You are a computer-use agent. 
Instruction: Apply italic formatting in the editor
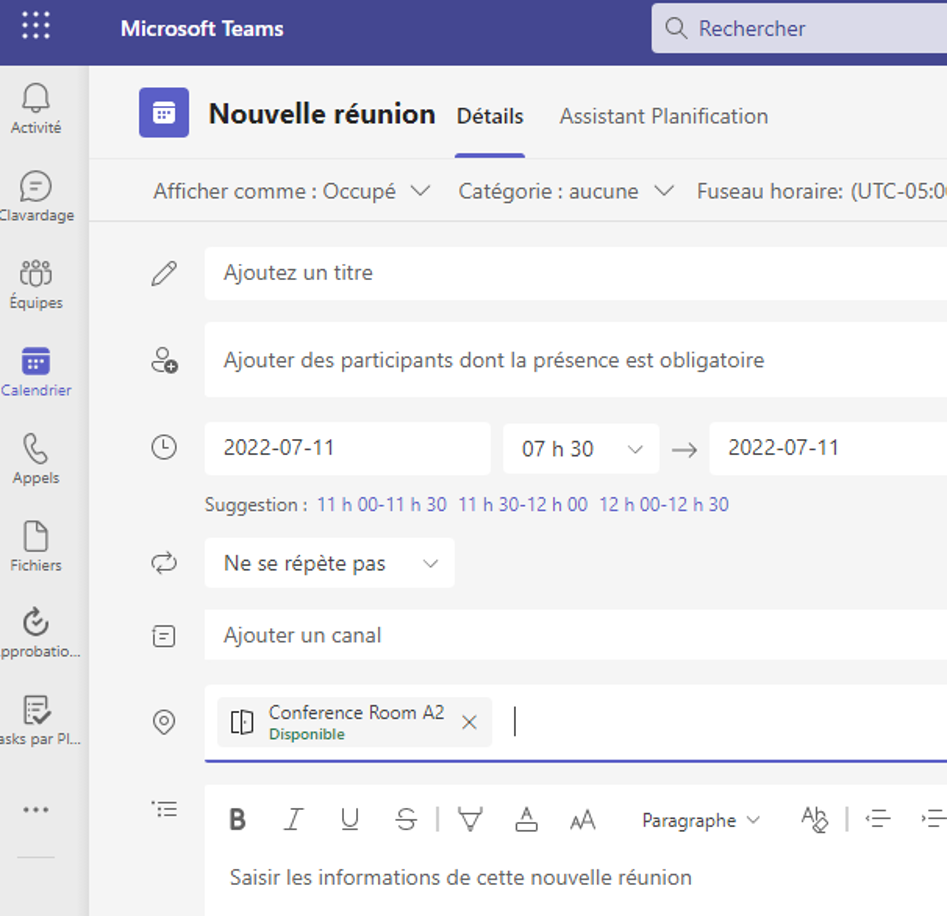[x=293, y=819]
